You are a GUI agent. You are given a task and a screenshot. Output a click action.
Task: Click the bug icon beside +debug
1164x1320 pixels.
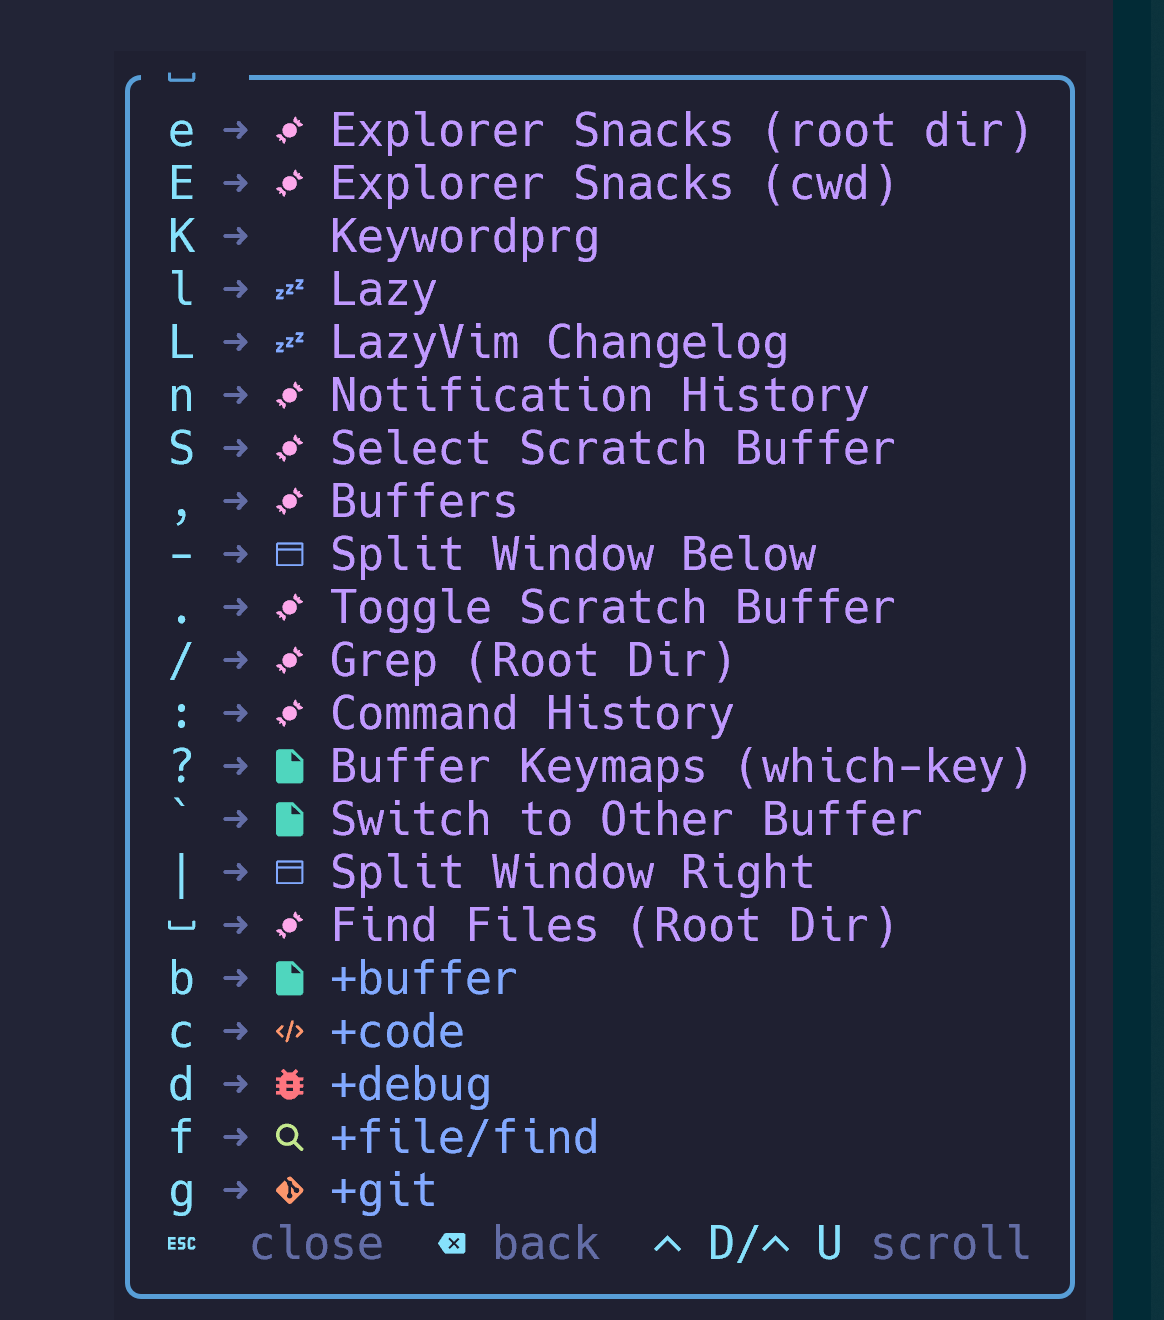pyautogui.click(x=290, y=1084)
